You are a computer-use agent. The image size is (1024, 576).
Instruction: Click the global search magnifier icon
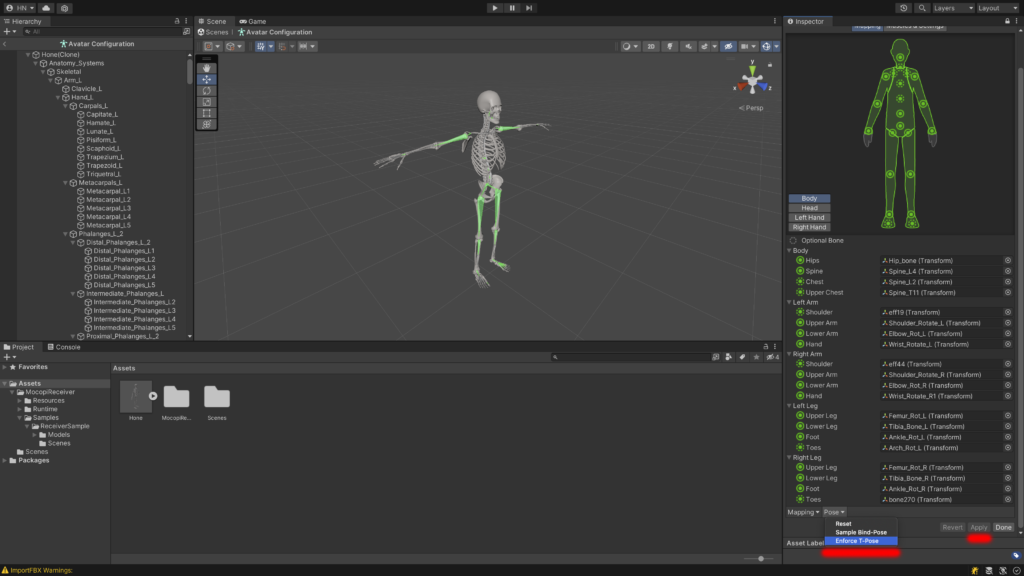(x=922, y=8)
